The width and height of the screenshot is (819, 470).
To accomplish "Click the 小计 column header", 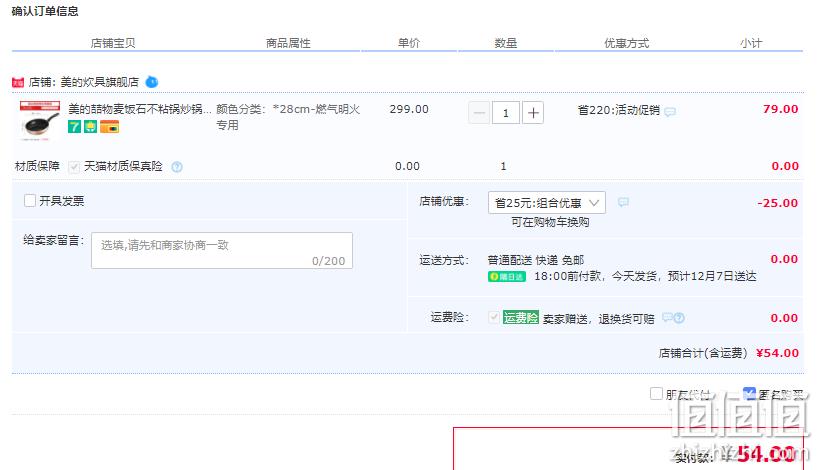I will click(751, 43).
